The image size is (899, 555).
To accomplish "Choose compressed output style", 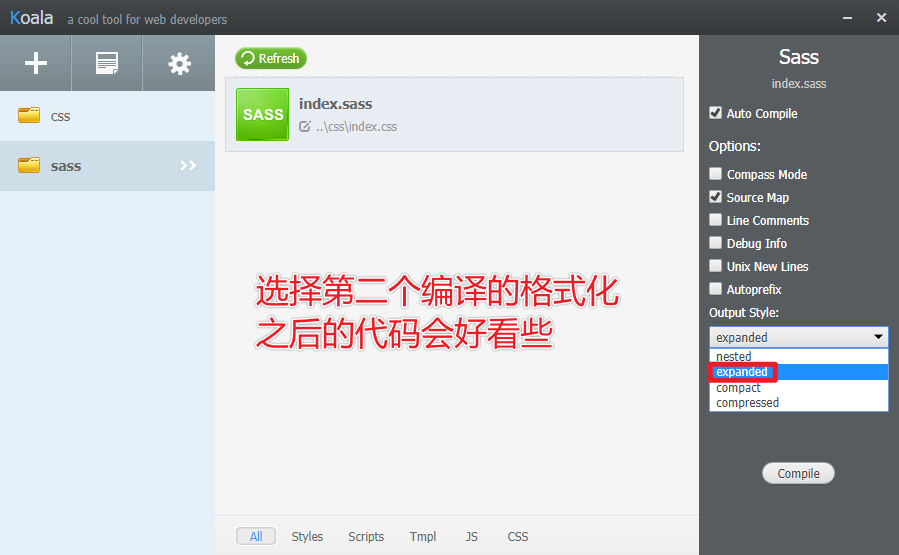I will pyautogui.click(x=799, y=402).
